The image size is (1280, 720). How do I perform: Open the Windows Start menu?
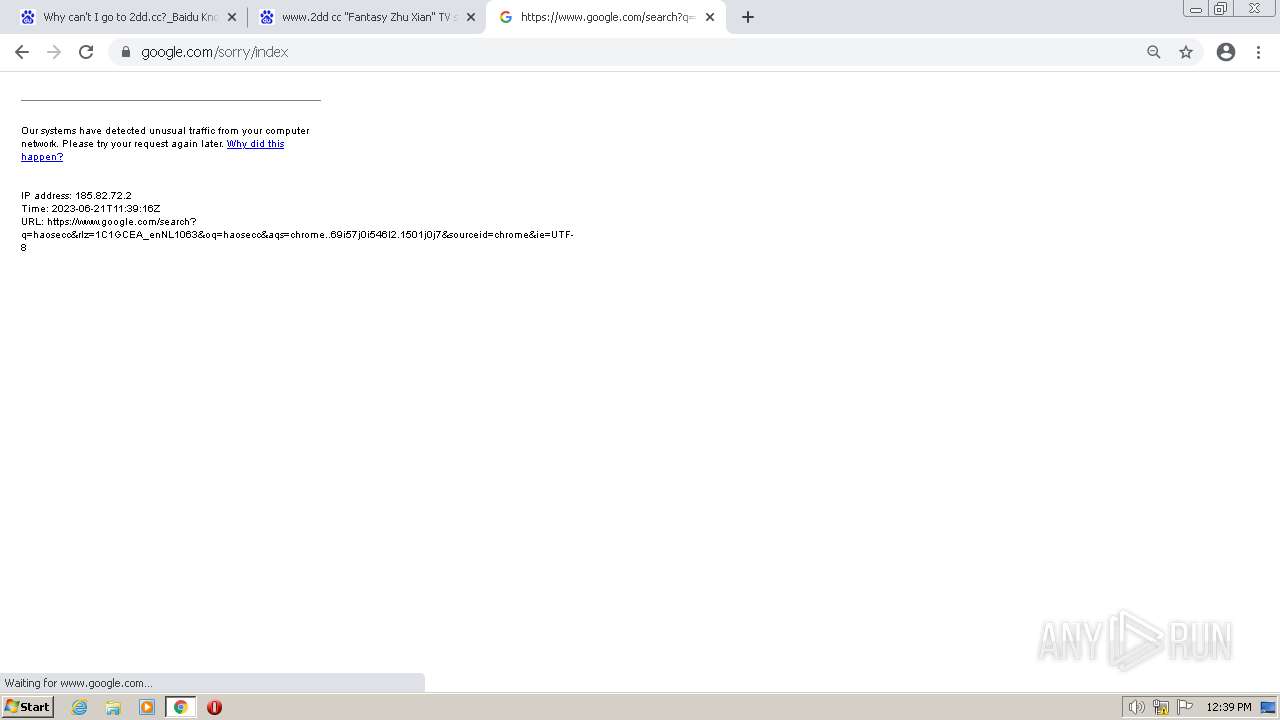click(28, 707)
